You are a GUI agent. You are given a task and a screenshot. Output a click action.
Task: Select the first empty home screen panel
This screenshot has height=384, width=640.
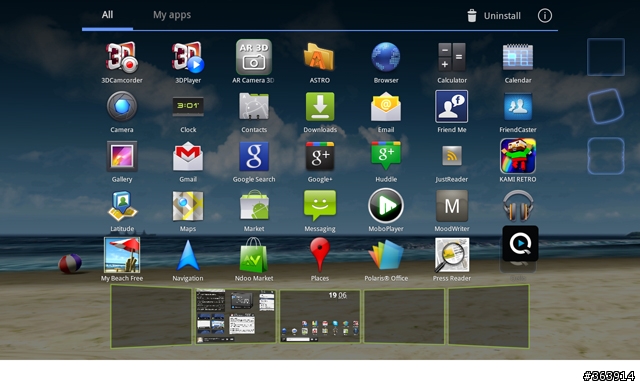(x=151, y=317)
